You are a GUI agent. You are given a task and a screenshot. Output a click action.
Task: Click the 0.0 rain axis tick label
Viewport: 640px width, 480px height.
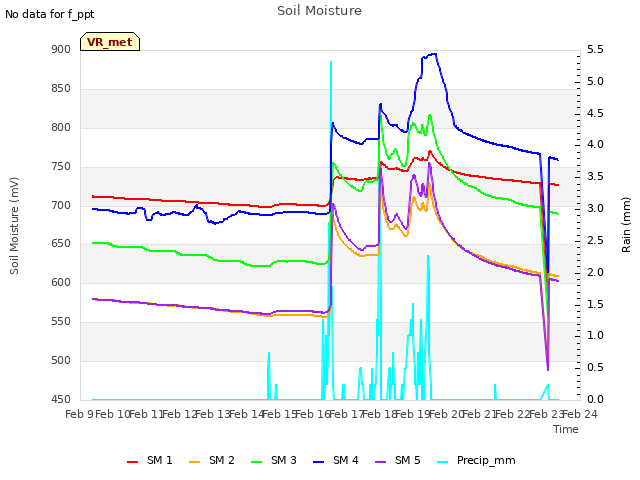pos(595,399)
